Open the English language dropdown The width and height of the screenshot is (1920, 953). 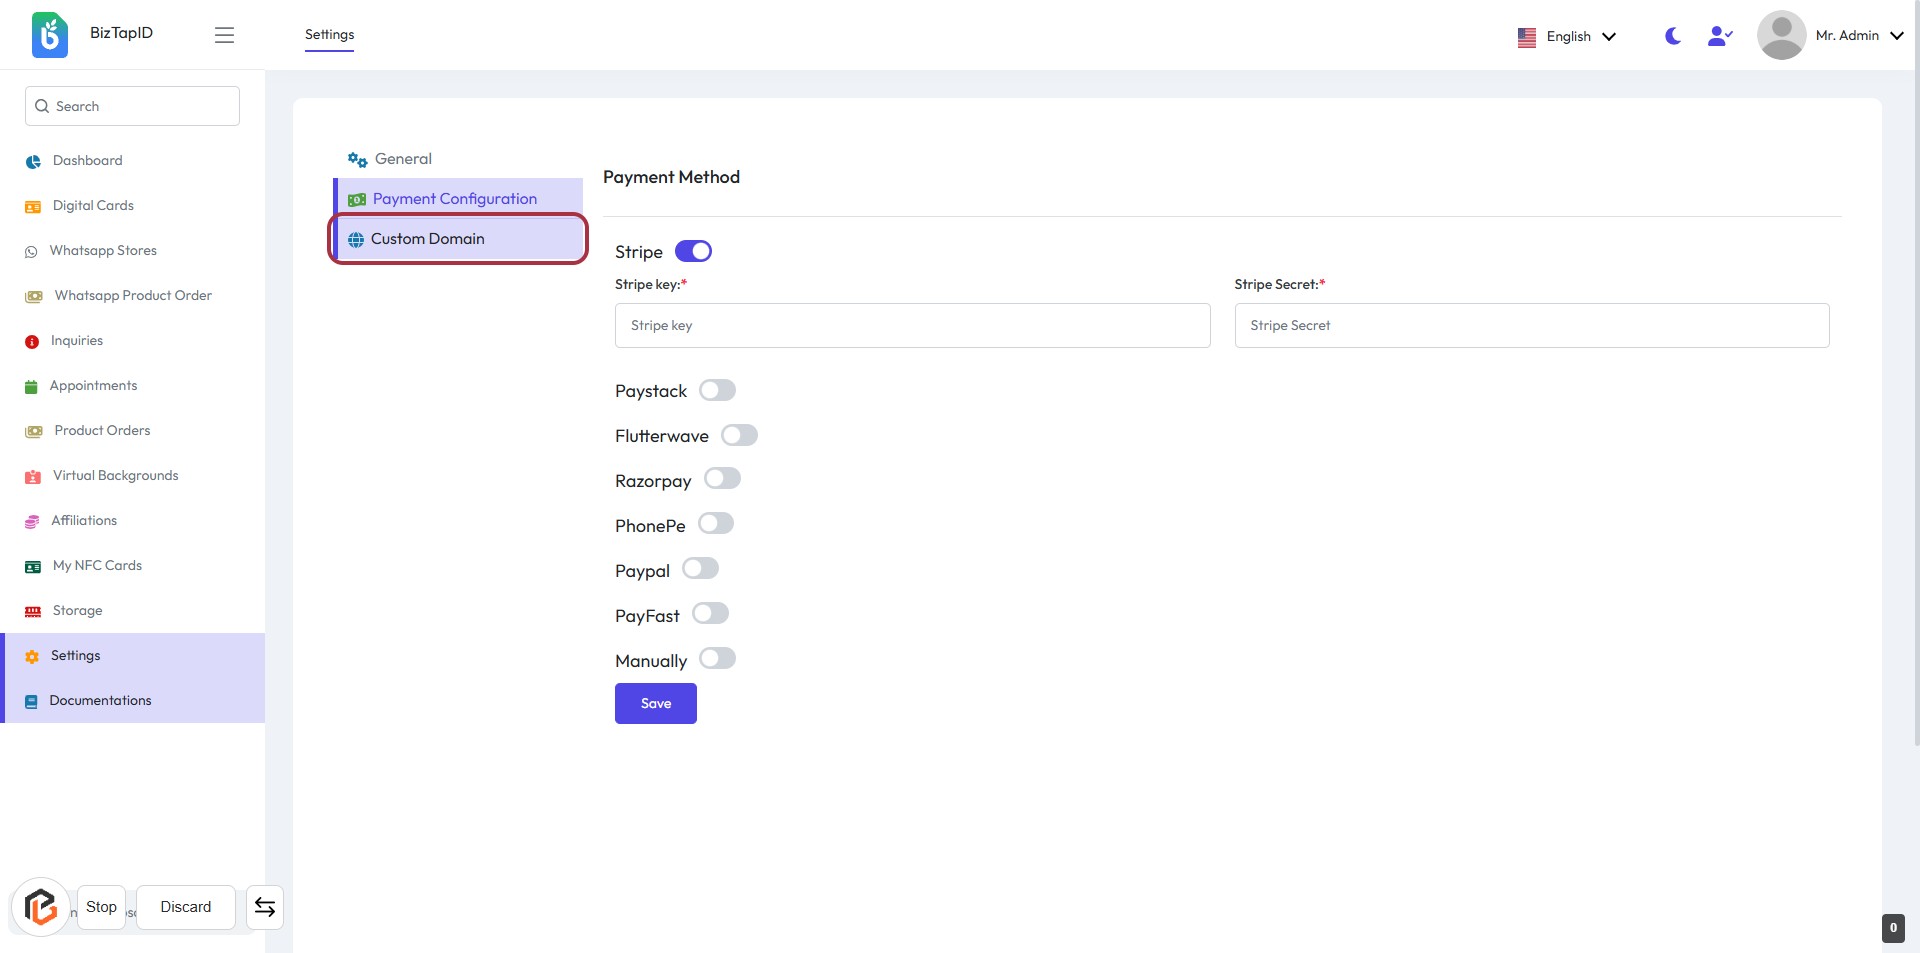[x=1567, y=37]
